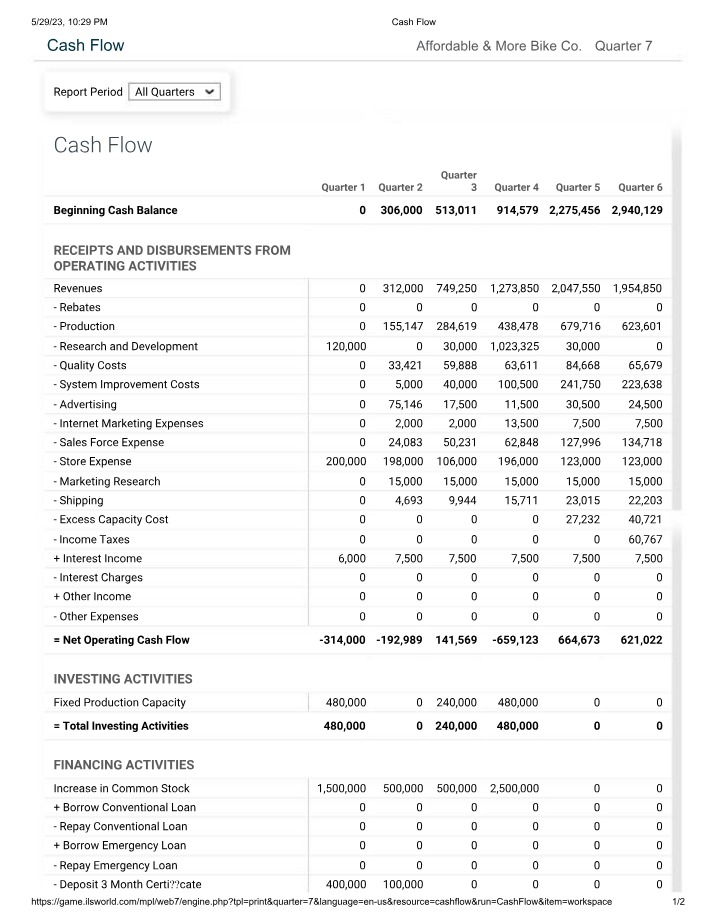The image size is (714, 918).
Task: Click the Quarter 4 R&D value 1,023,325
Action: pyautogui.click(x=514, y=346)
